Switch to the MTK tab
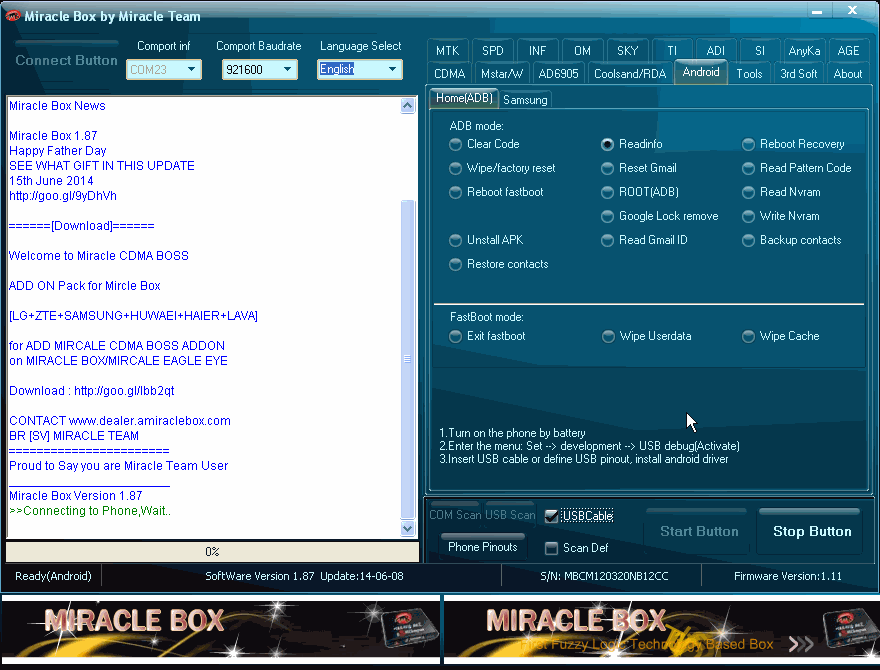Viewport: 880px width, 670px height. 447,51
